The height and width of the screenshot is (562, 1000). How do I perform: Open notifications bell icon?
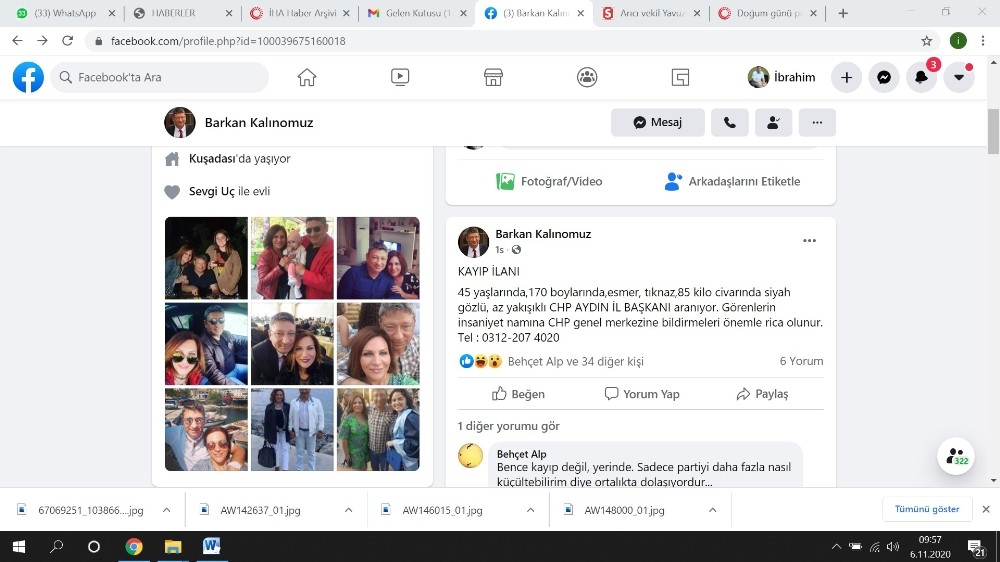(x=921, y=77)
